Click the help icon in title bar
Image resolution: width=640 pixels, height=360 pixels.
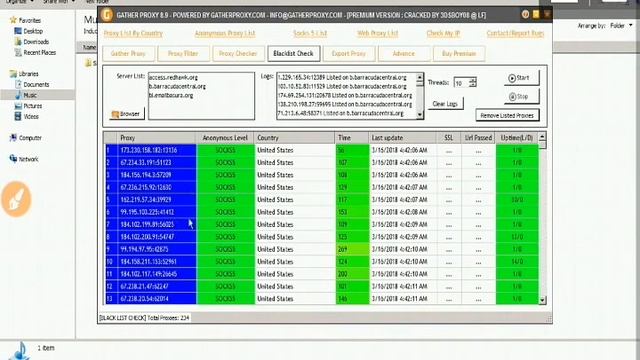click(525, 15)
